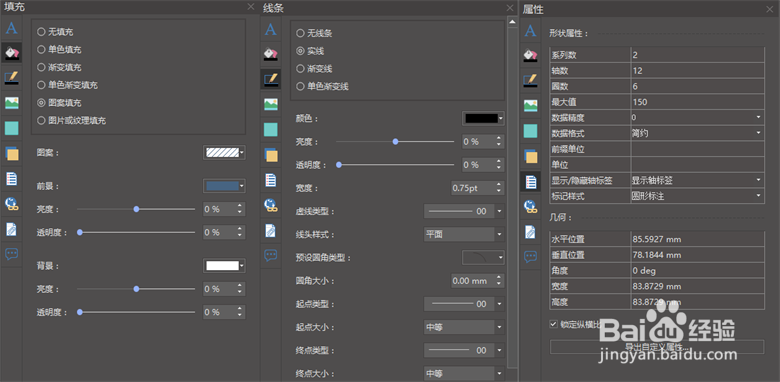Image resolution: width=780 pixels, height=382 pixels.
Task: Click 透明度 slider in 线条 panel
Action: pos(395,165)
